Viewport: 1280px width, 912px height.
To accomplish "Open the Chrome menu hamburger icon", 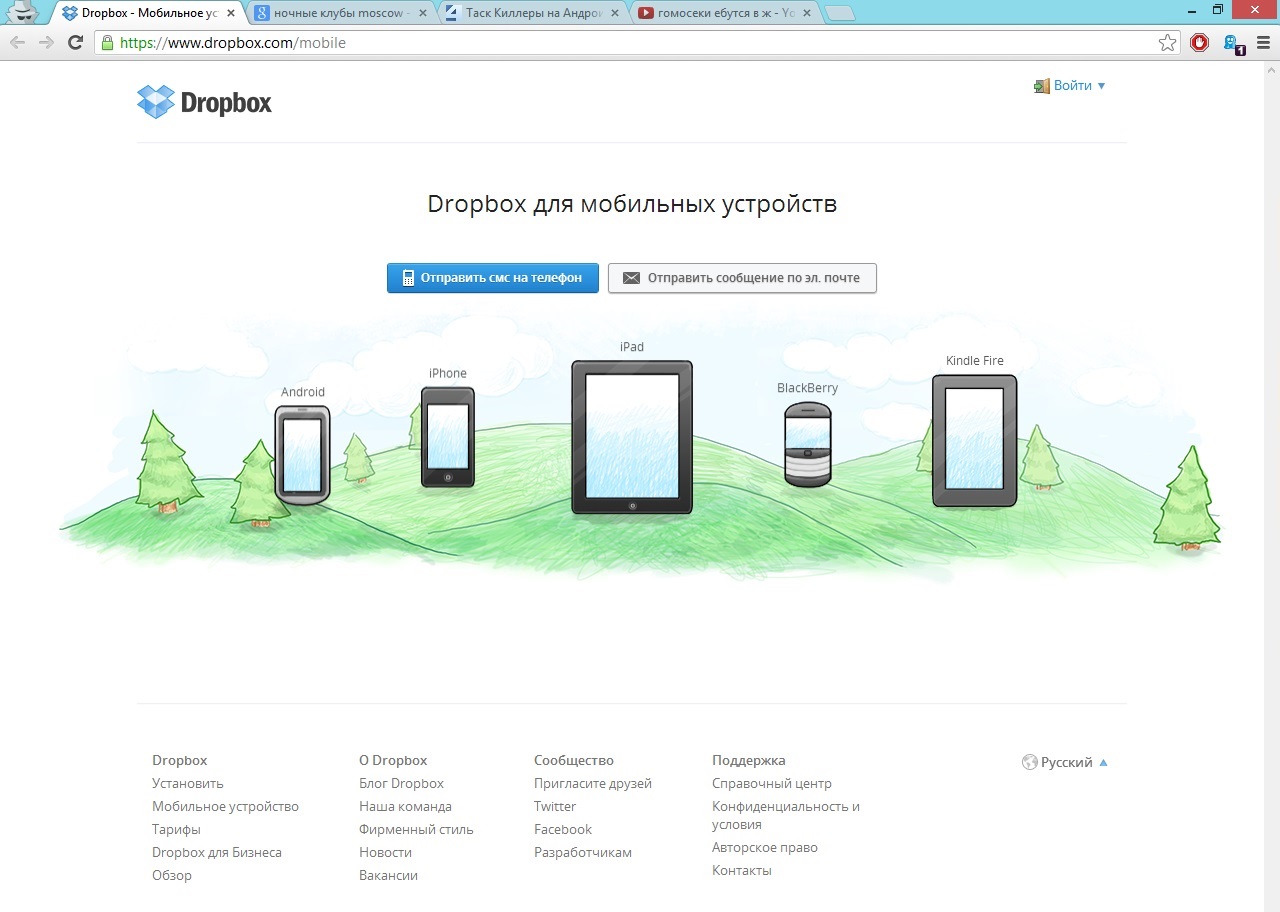I will point(1263,43).
